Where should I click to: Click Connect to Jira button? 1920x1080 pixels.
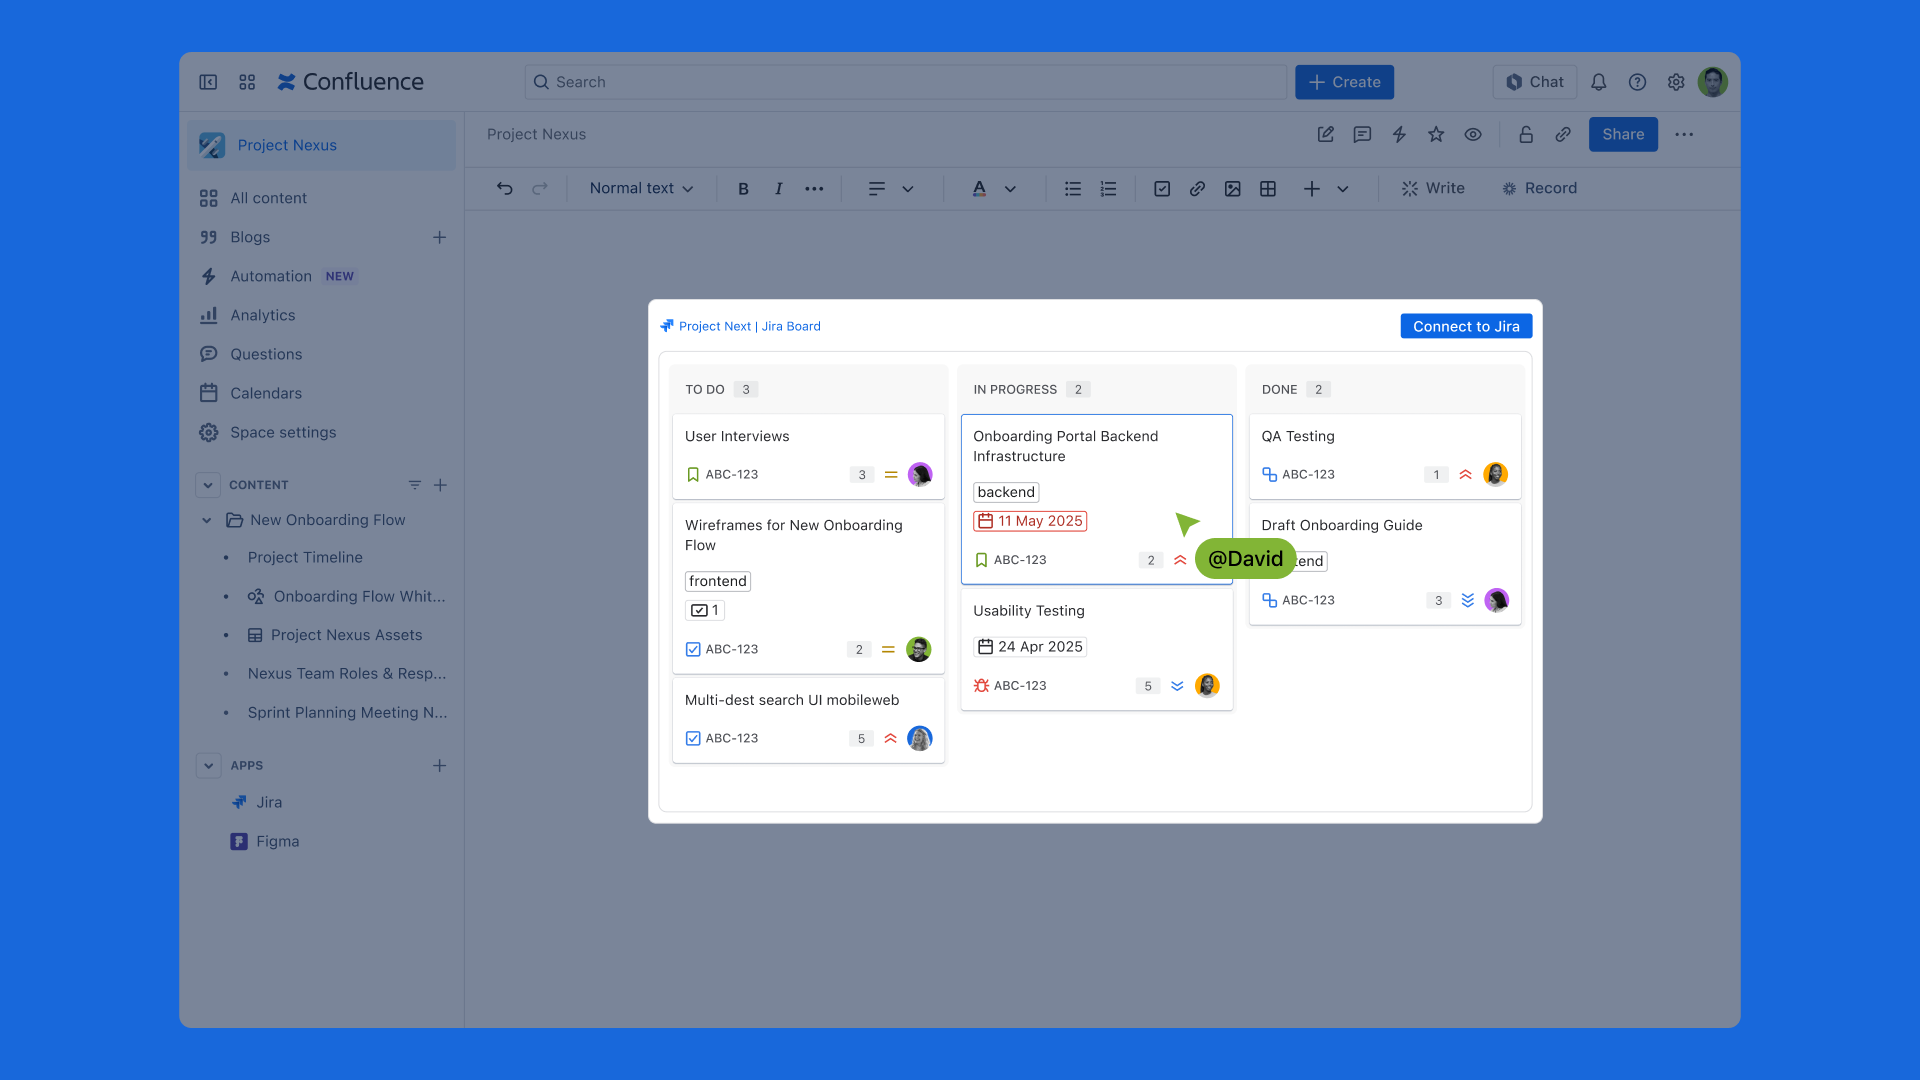pos(1466,326)
